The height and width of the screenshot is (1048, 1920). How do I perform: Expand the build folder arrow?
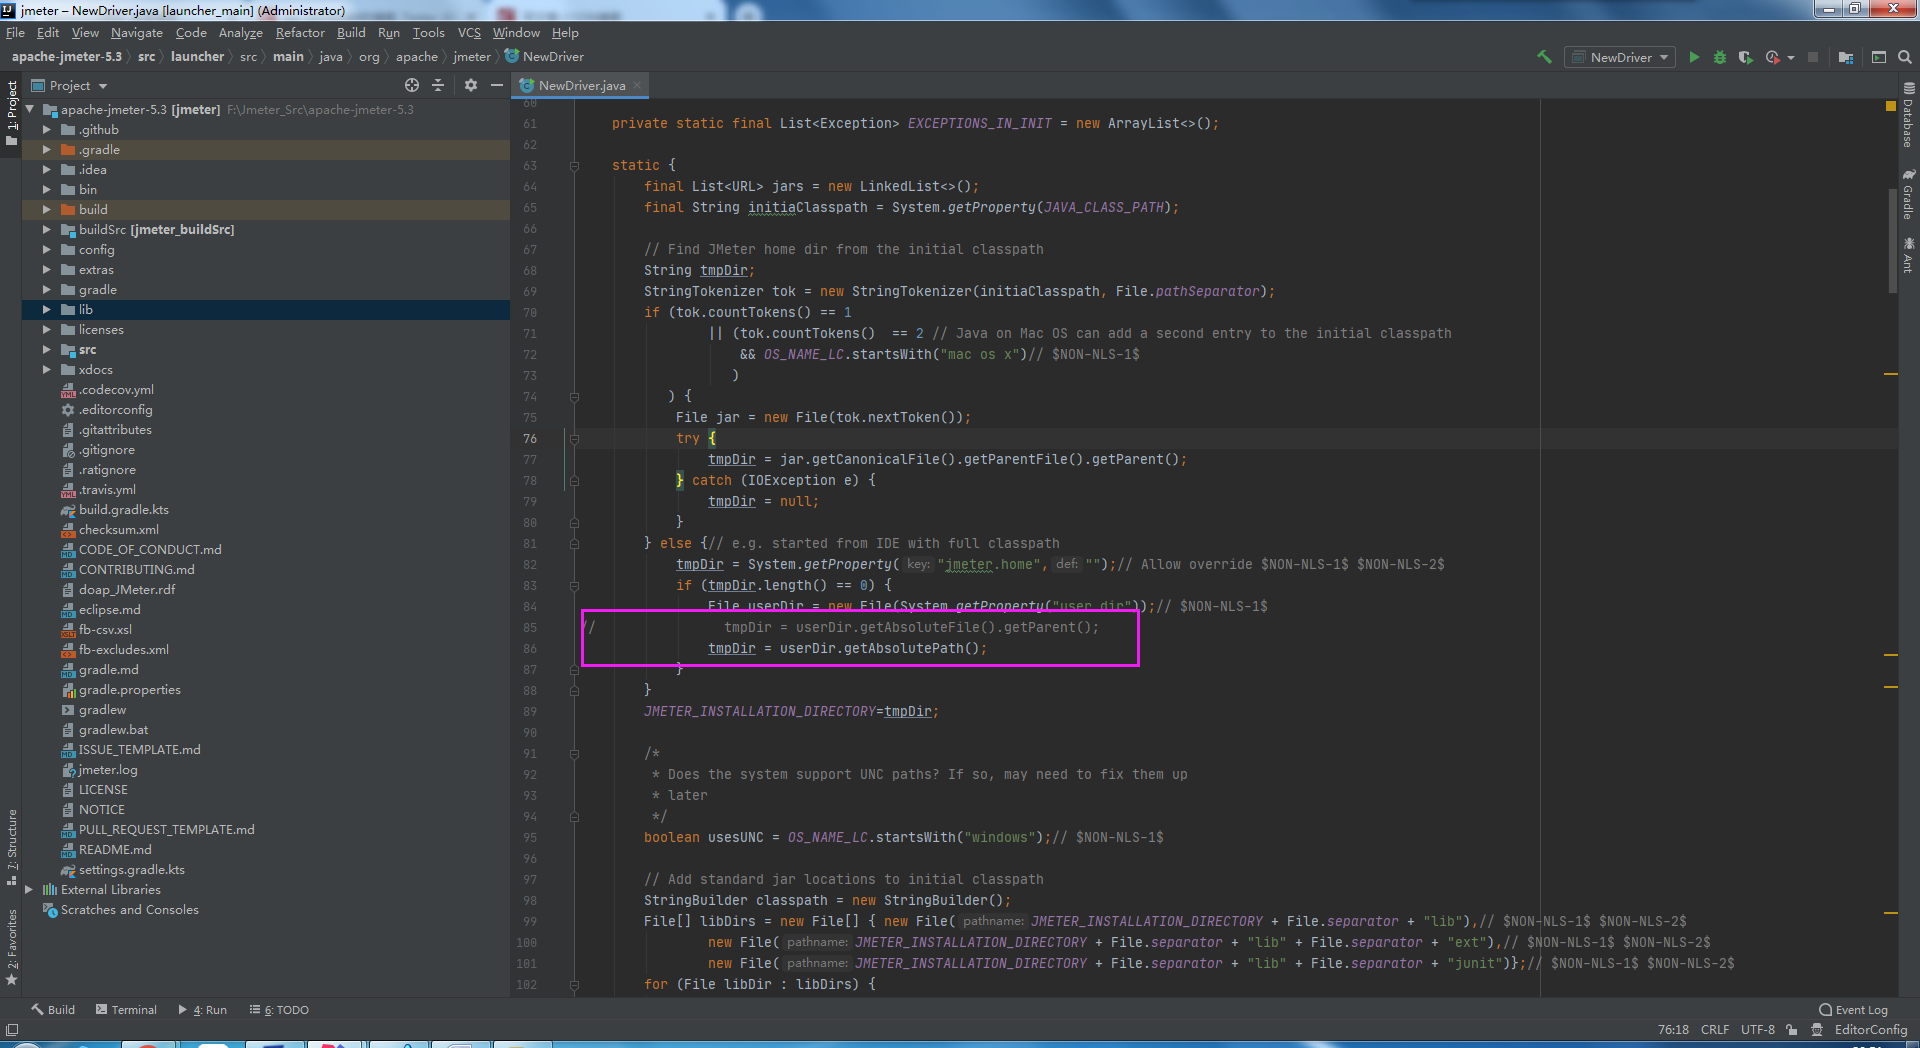coord(46,210)
